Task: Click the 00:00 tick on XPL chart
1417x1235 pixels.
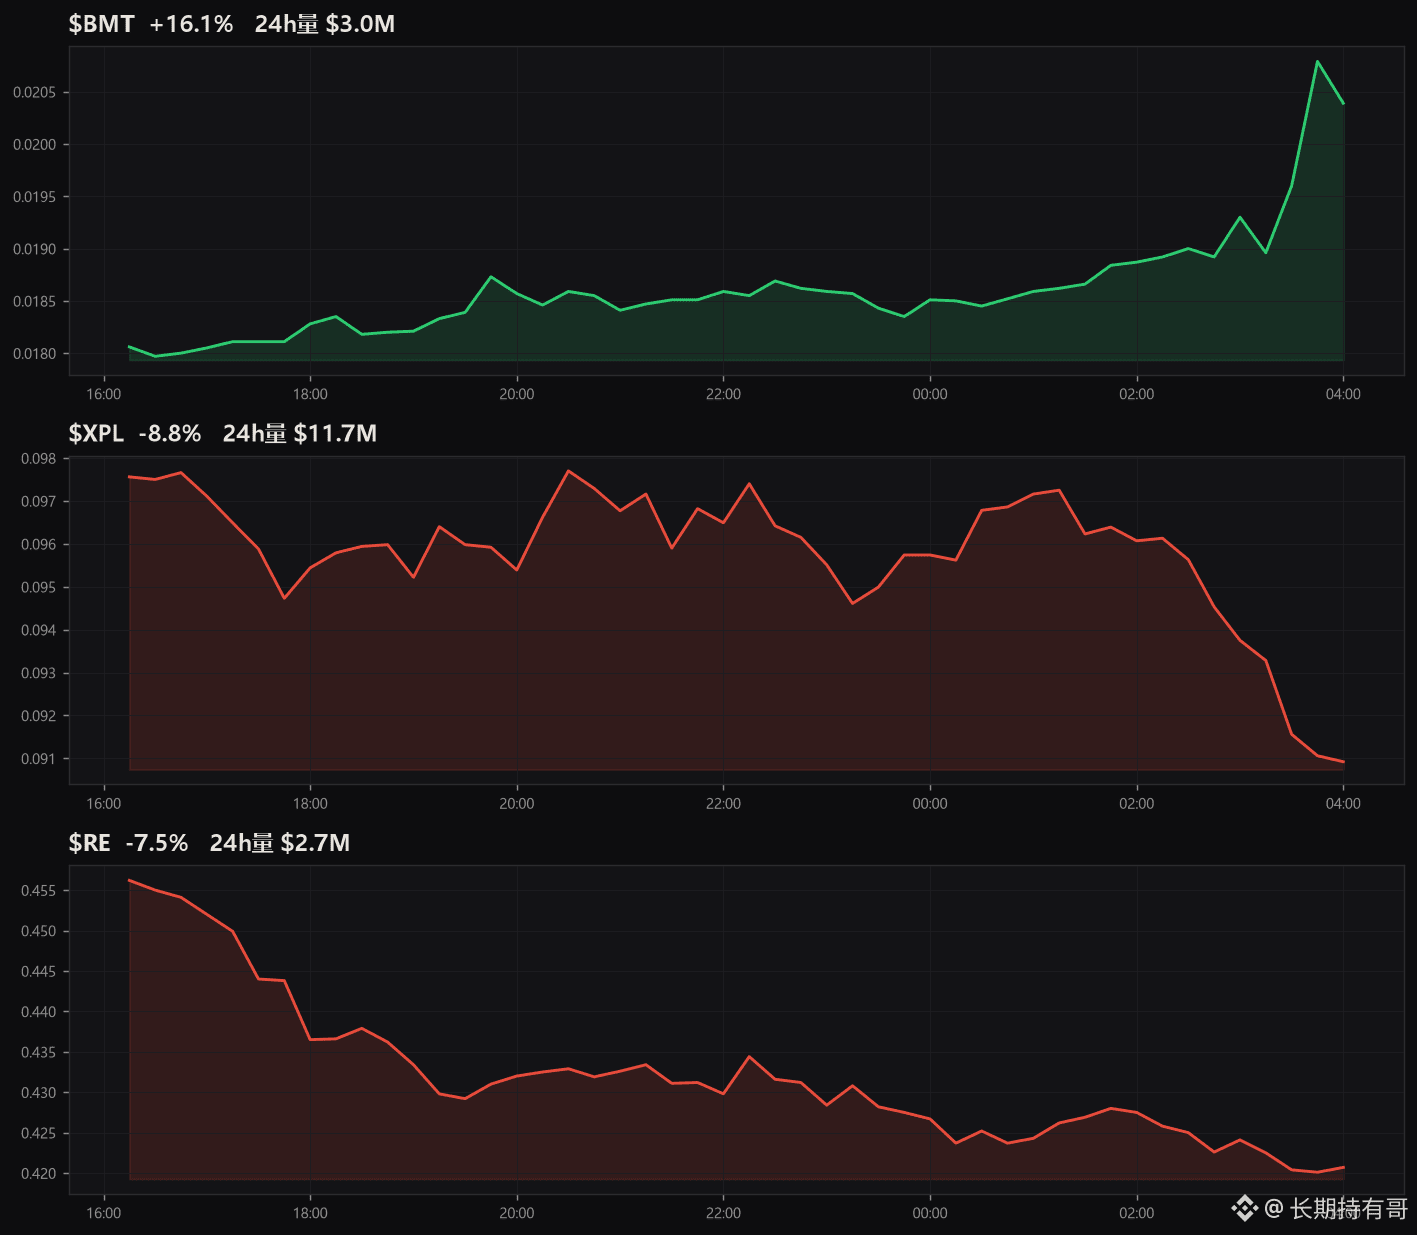Action: pyautogui.click(x=930, y=804)
